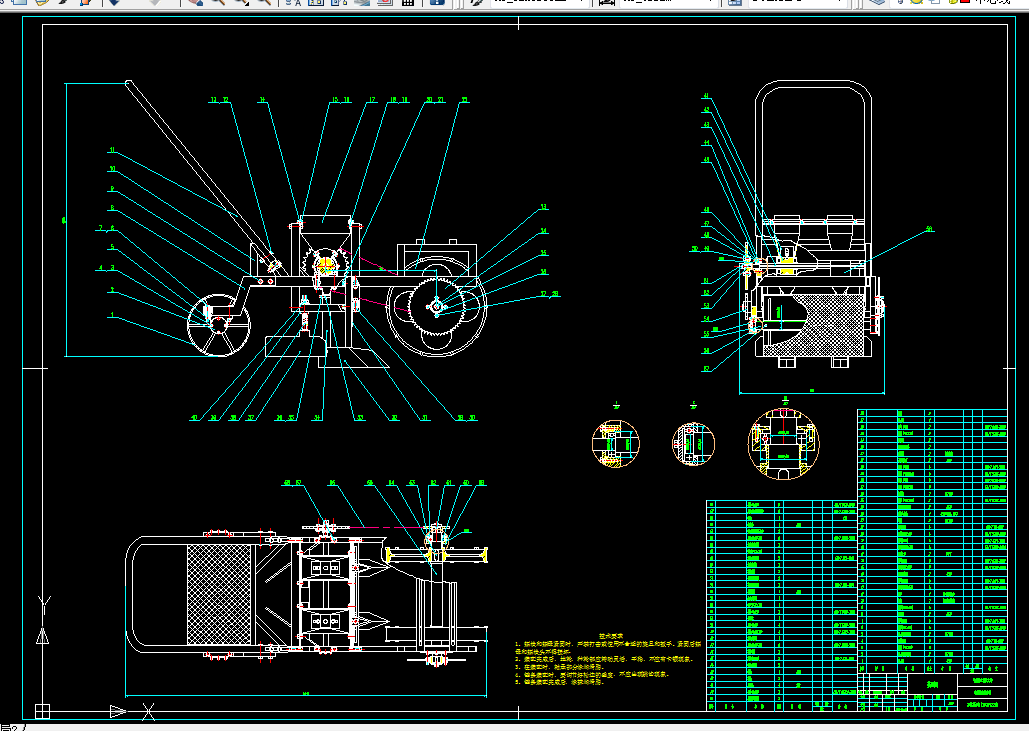The height and width of the screenshot is (731, 1029).
Task: Select the yellow technical requirements text block
Action: [608, 661]
